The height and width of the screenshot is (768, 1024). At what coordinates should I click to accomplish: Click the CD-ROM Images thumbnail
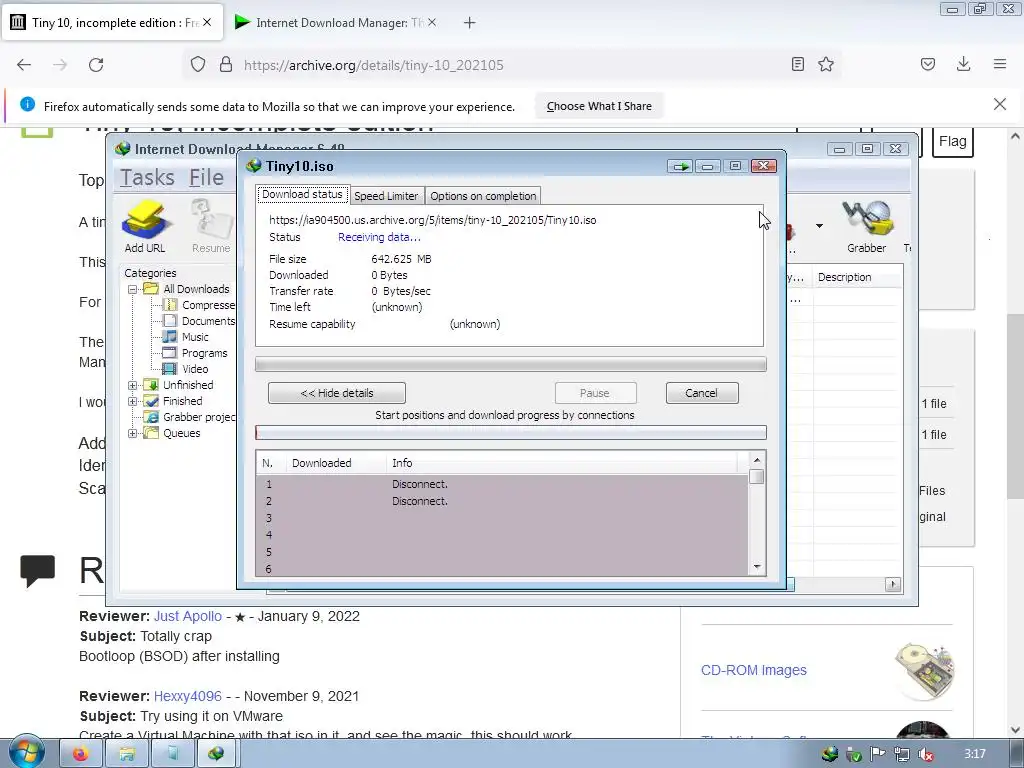point(924,671)
